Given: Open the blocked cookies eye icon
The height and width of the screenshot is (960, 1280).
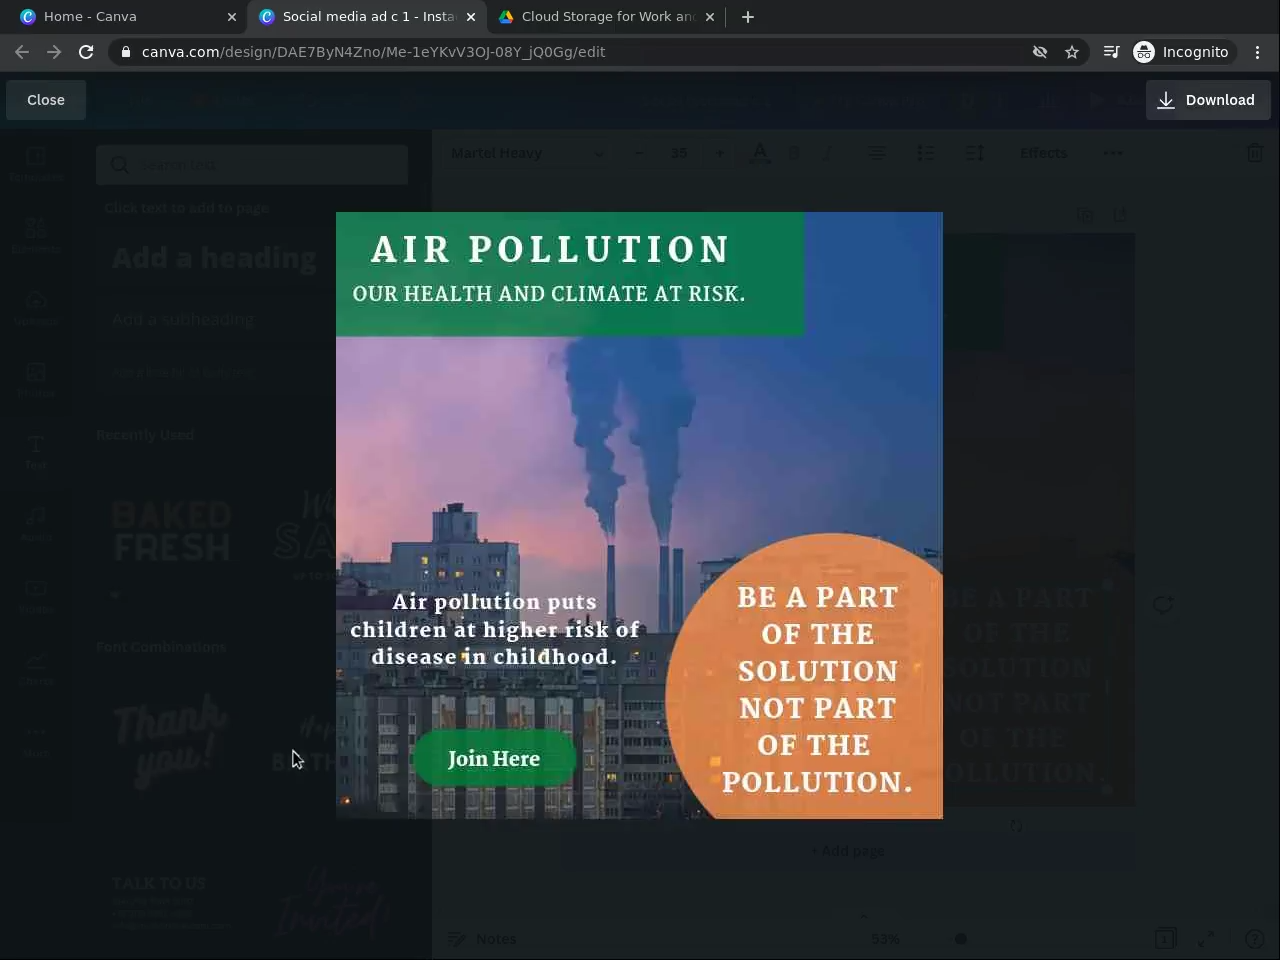Looking at the screenshot, I should coord(1040,52).
